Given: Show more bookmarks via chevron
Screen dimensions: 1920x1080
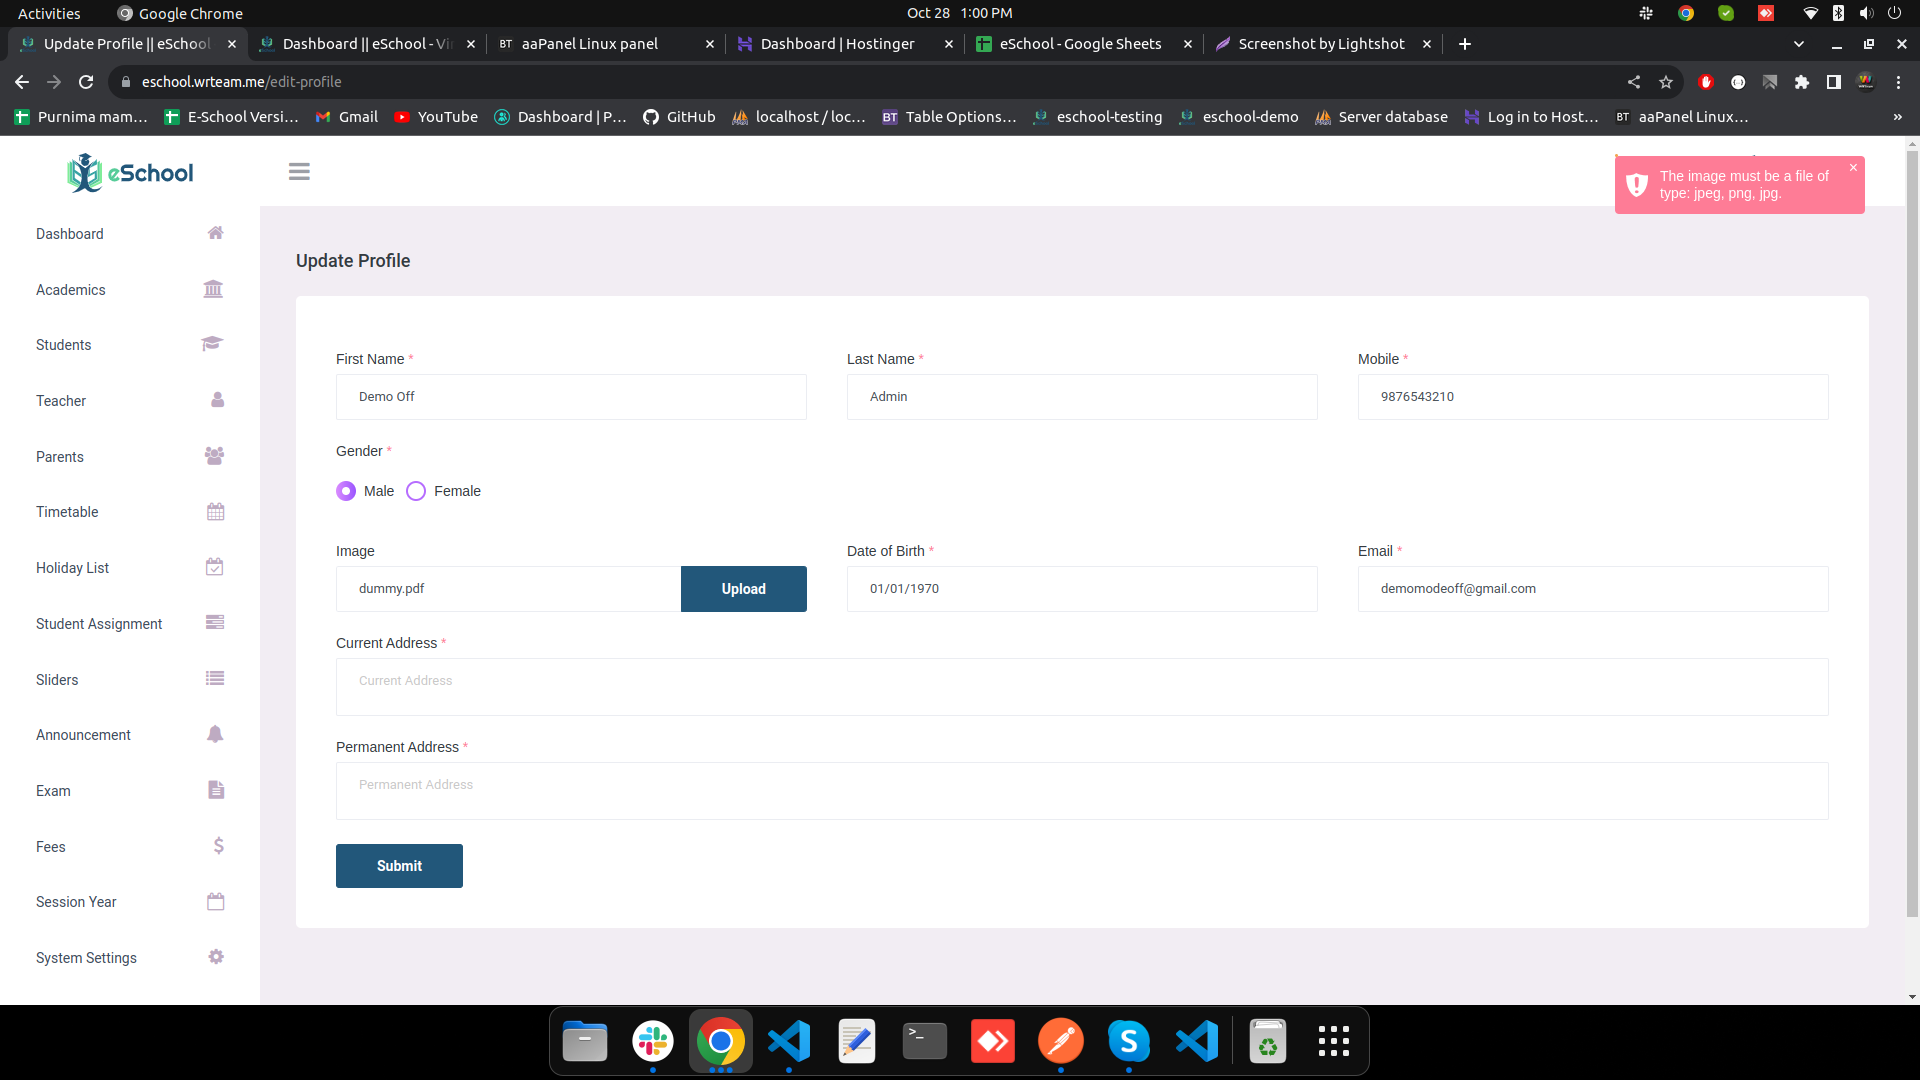Looking at the screenshot, I should click(x=1897, y=117).
